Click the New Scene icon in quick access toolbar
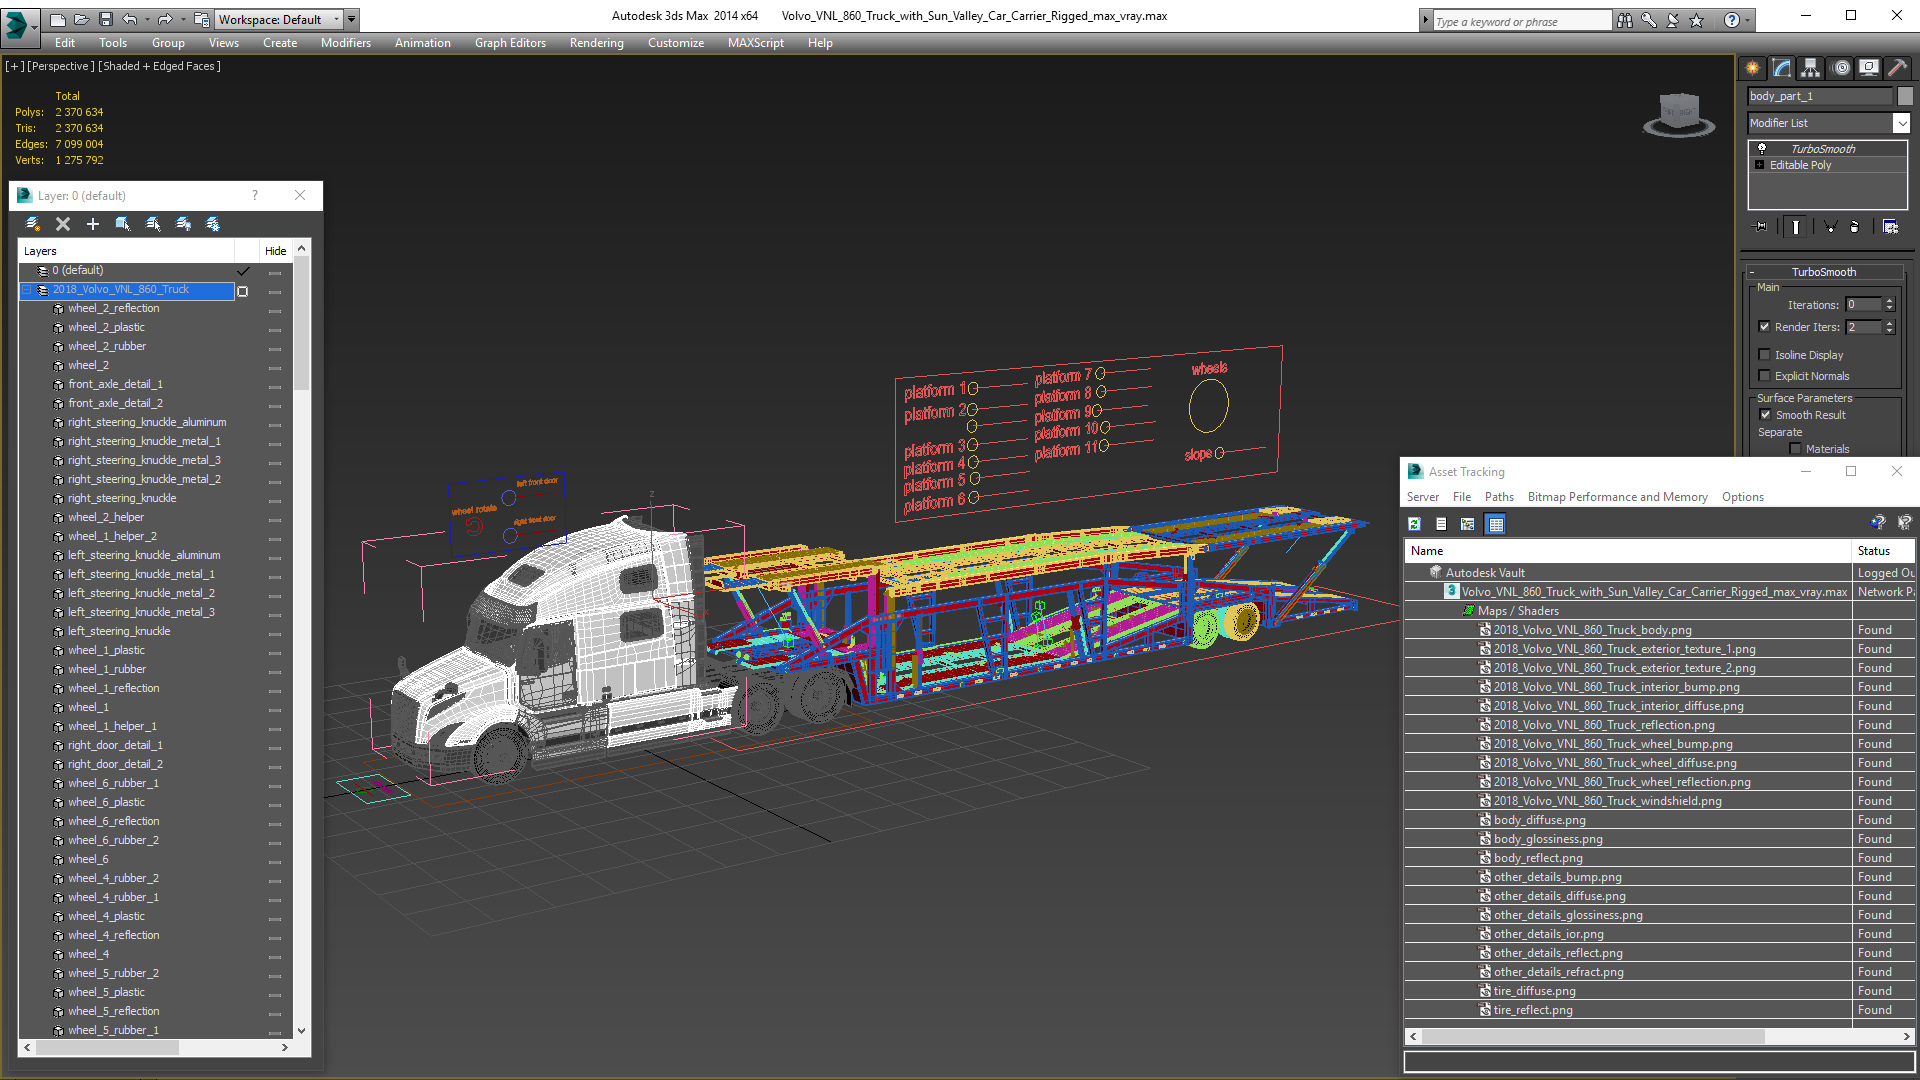This screenshot has width=1920, height=1080. (x=57, y=19)
